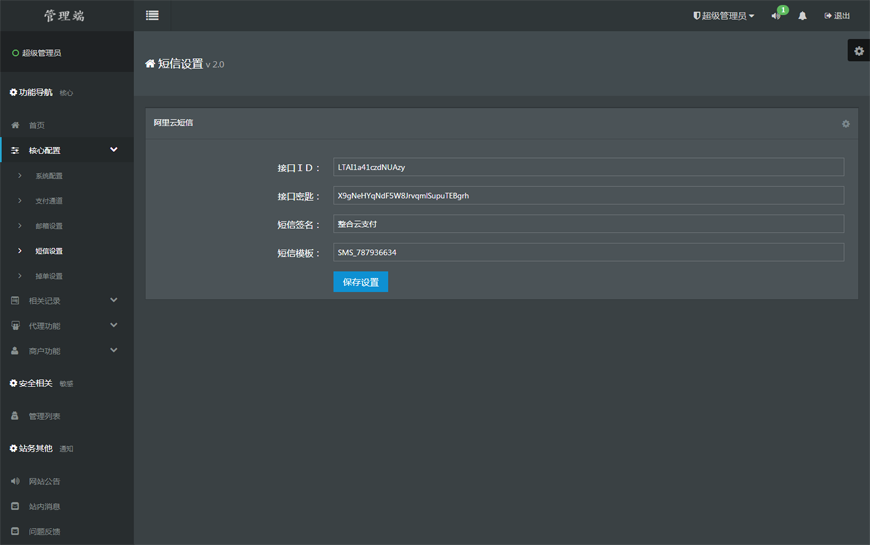Viewport: 870px width, 545px height.
Task: Click the speaker announcement icon with badge
Action: coord(776,16)
